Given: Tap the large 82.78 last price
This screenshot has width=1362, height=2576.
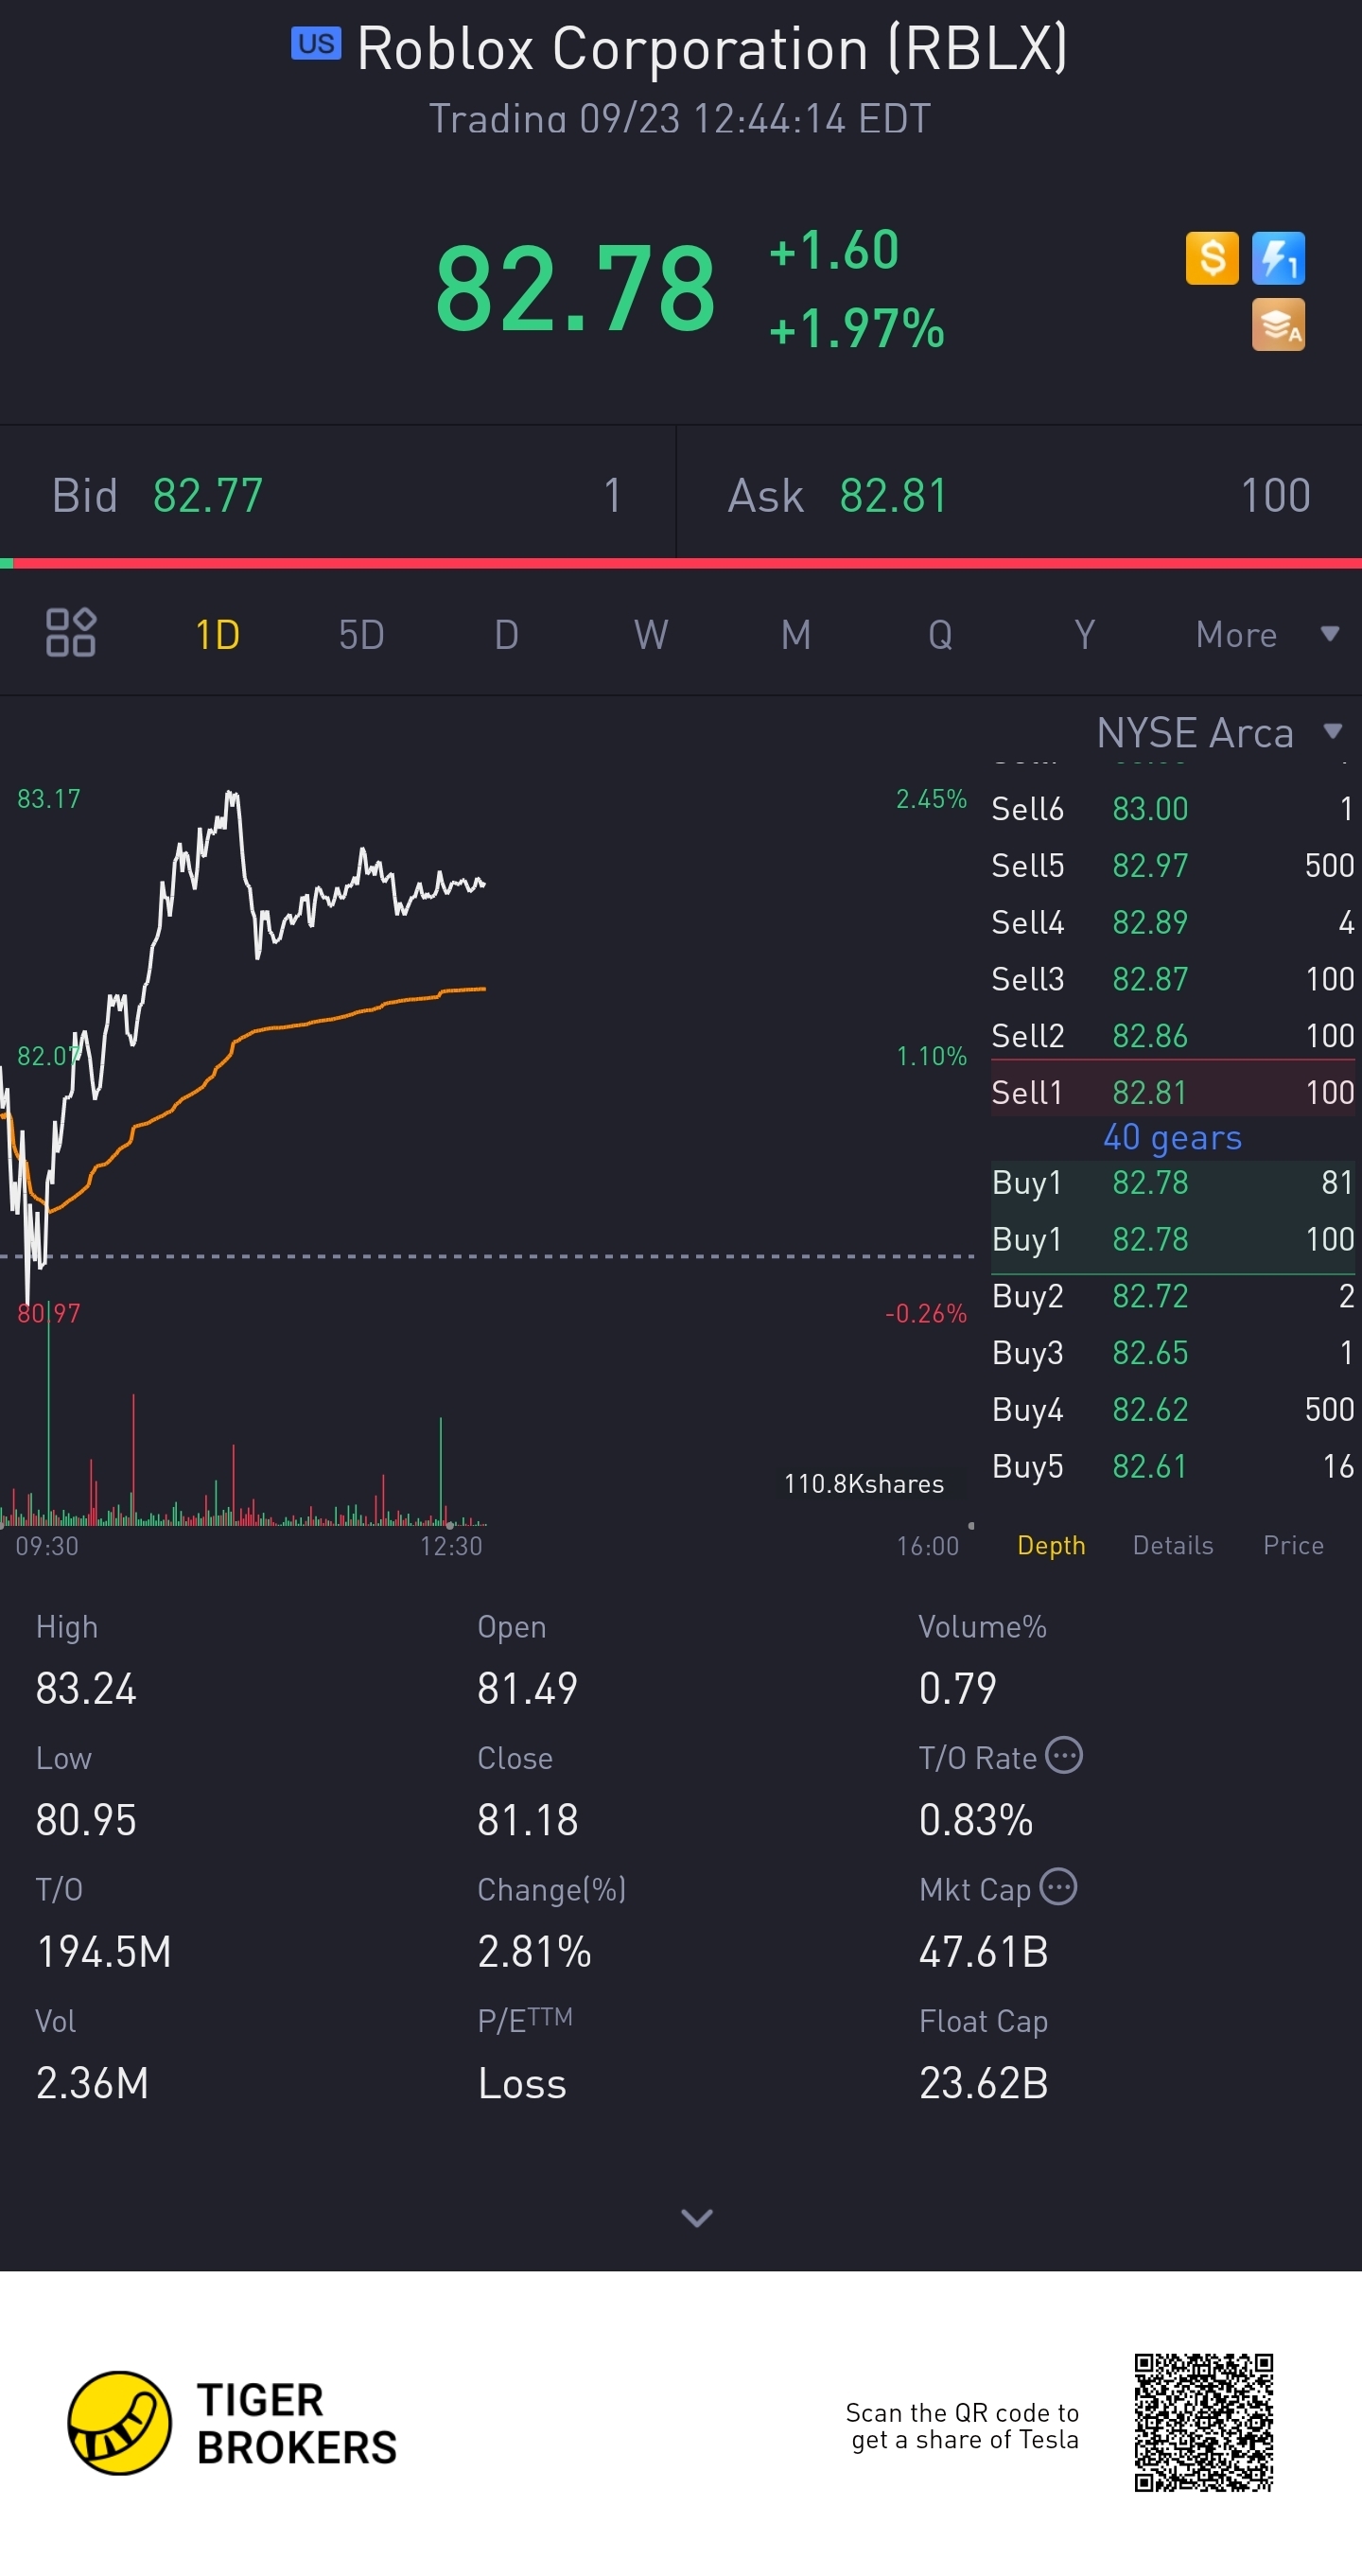Looking at the screenshot, I should coord(575,288).
